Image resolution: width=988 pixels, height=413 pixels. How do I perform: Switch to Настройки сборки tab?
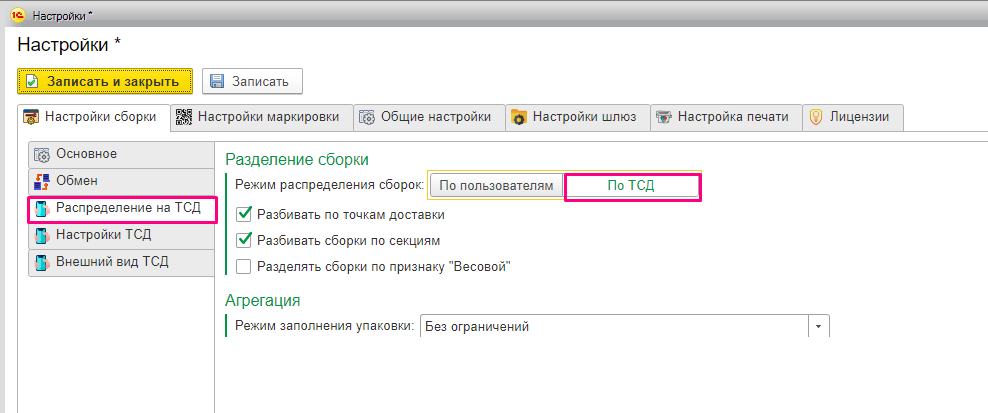coord(95,117)
